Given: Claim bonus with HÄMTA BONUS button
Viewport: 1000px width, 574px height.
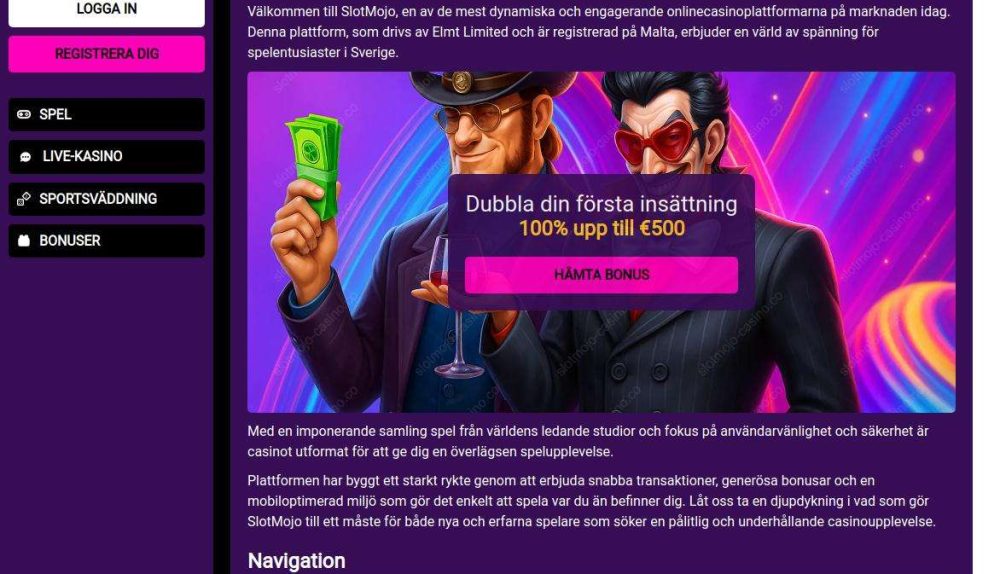Looking at the screenshot, I should click(x=601, y=275).
